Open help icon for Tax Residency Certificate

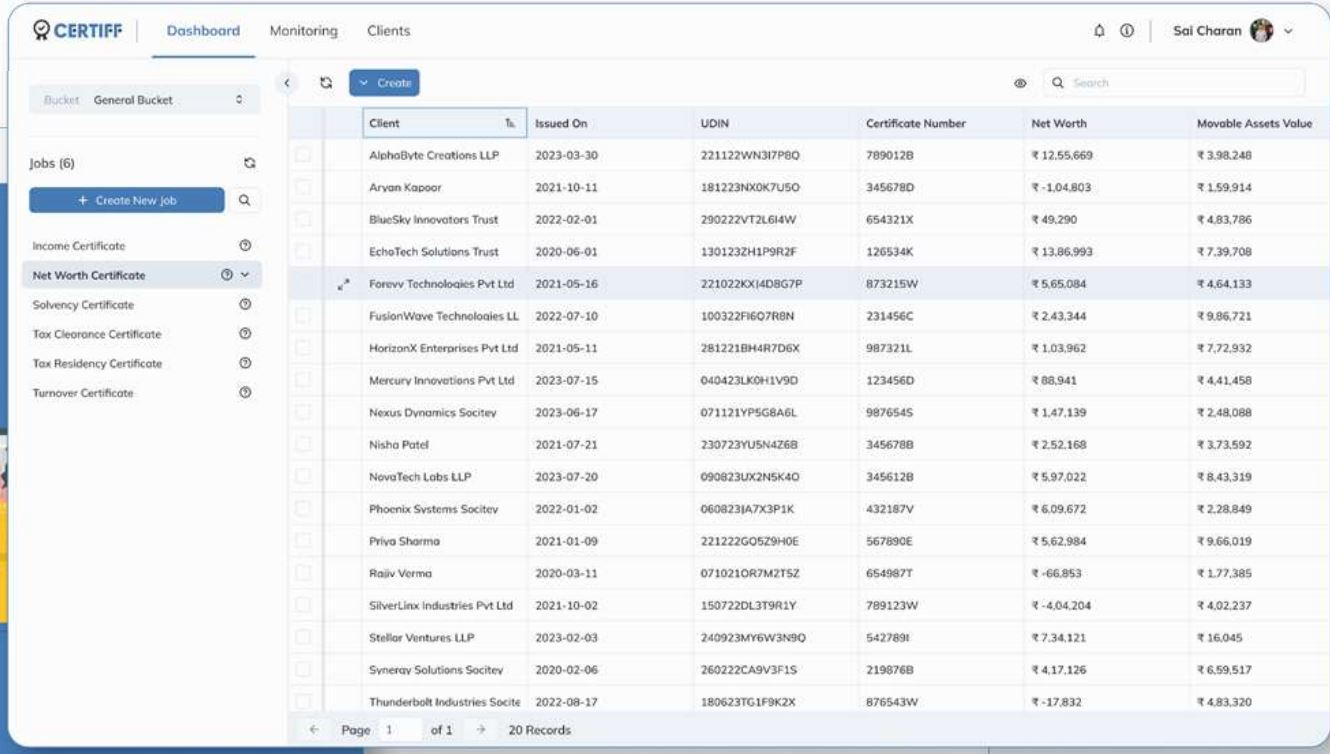(245, 363)
